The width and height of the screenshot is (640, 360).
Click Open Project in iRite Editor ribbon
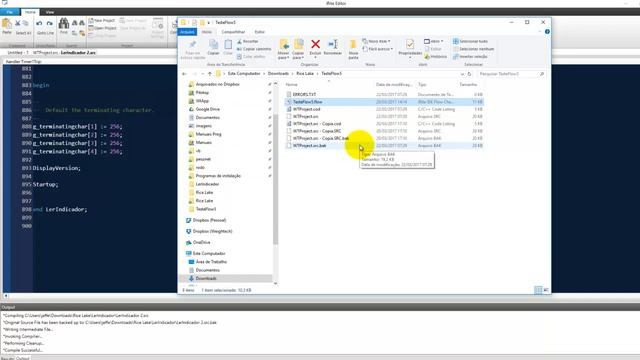102,28
